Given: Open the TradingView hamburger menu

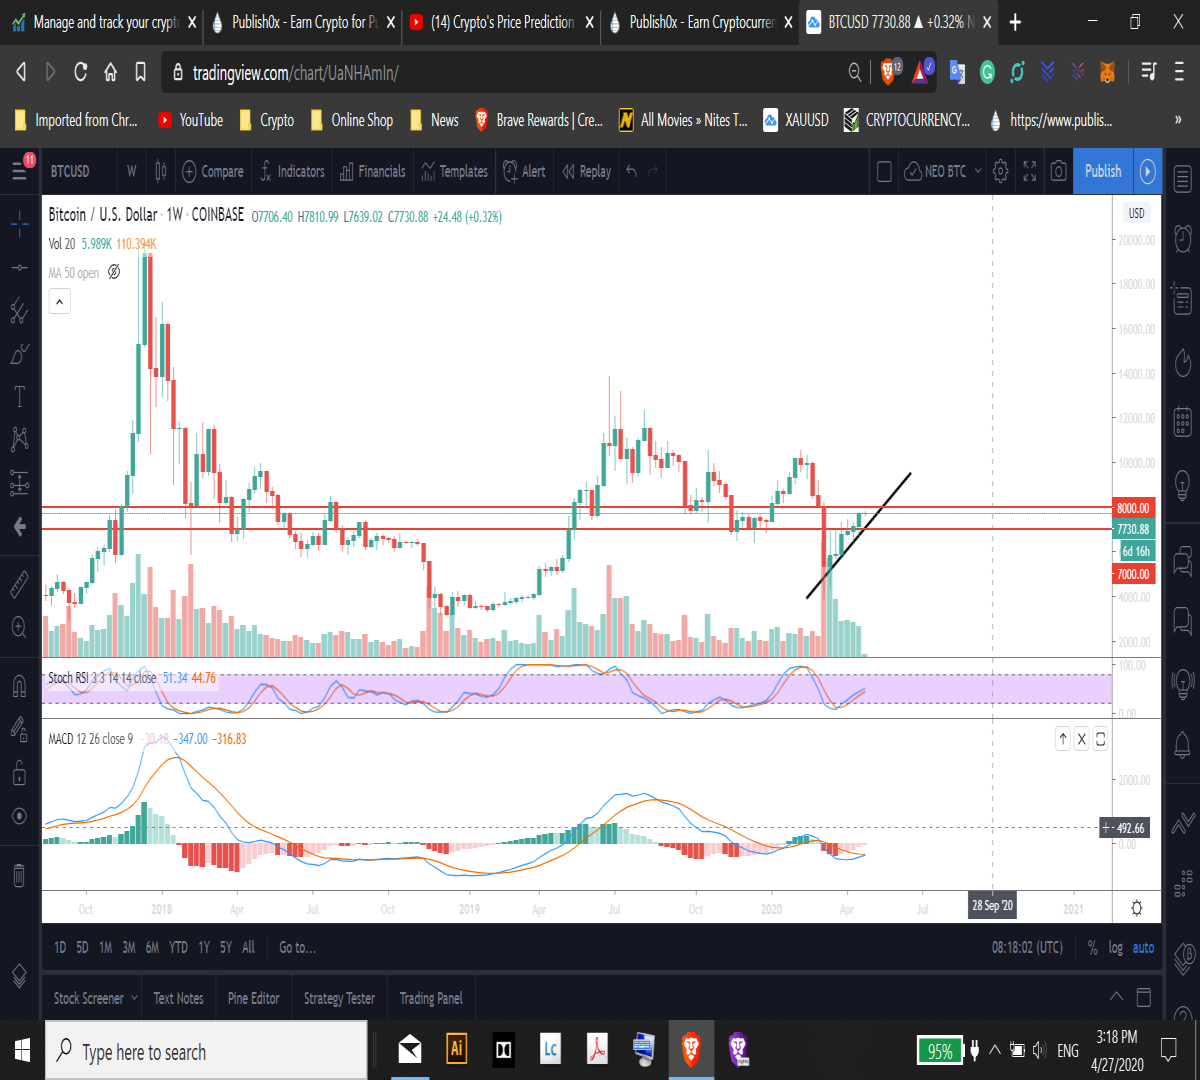Looking at the screenshot, I should 20,171.
